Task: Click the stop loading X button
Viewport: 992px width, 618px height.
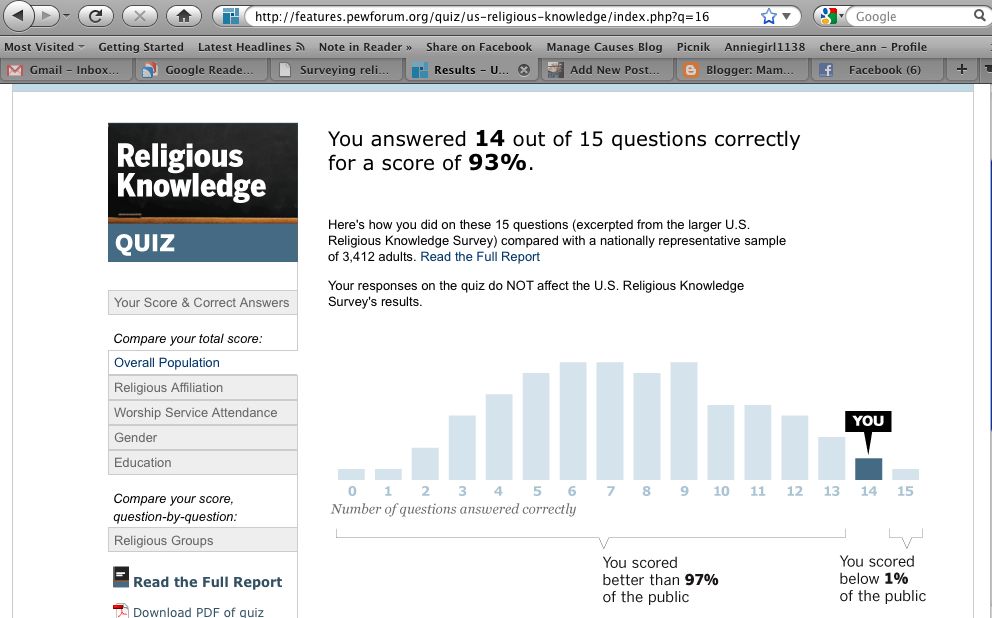Action: point(140,16)
